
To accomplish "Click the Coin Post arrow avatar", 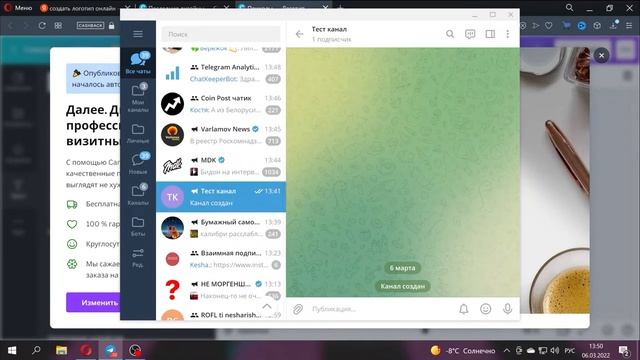I will (x=172, y=104).
